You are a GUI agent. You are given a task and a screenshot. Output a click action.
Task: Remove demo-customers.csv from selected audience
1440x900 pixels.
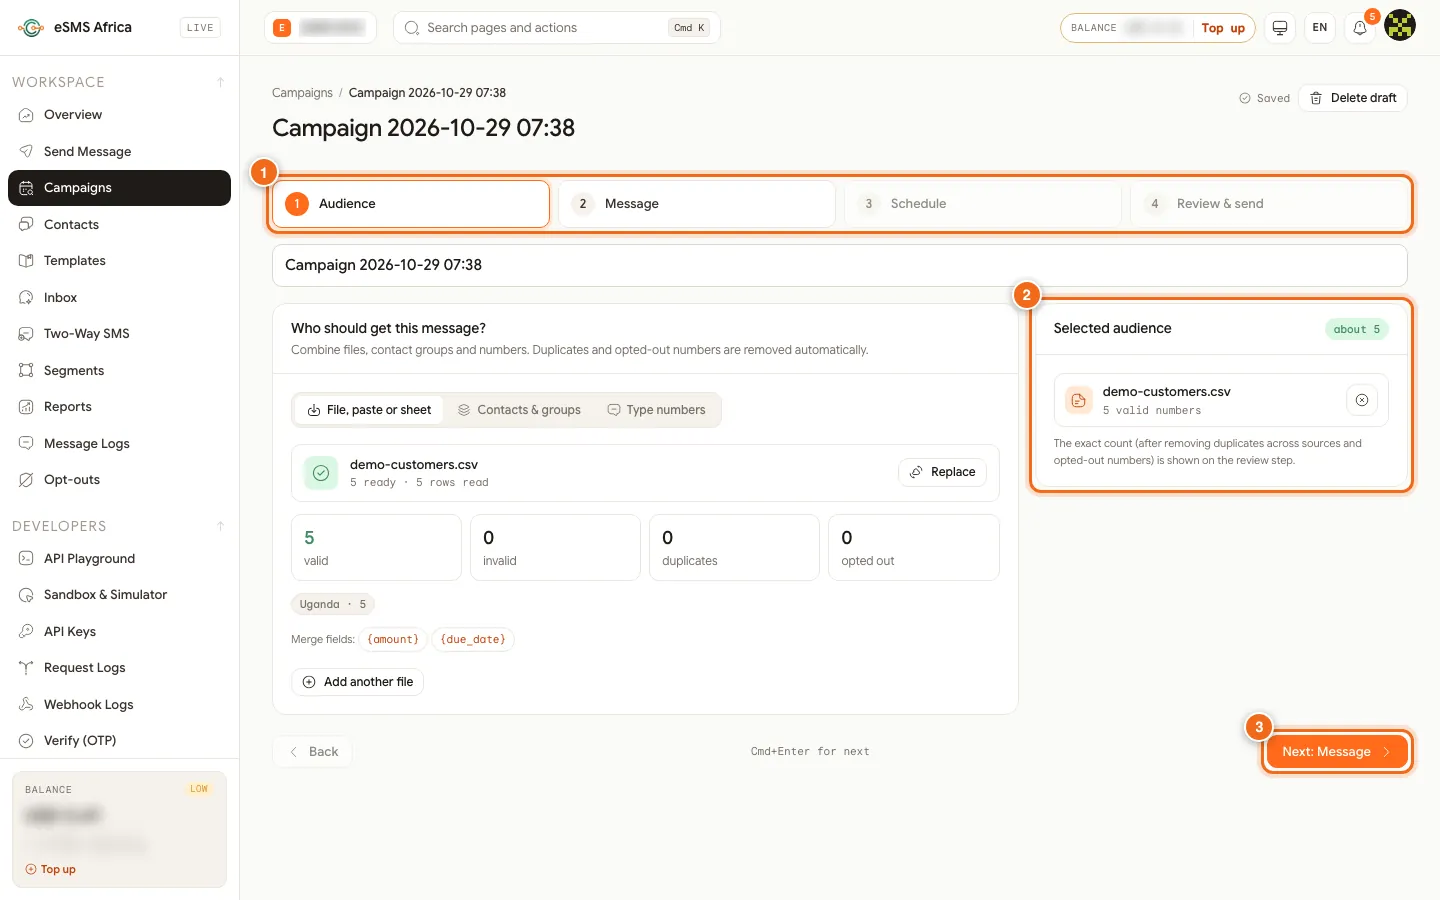1362,400
